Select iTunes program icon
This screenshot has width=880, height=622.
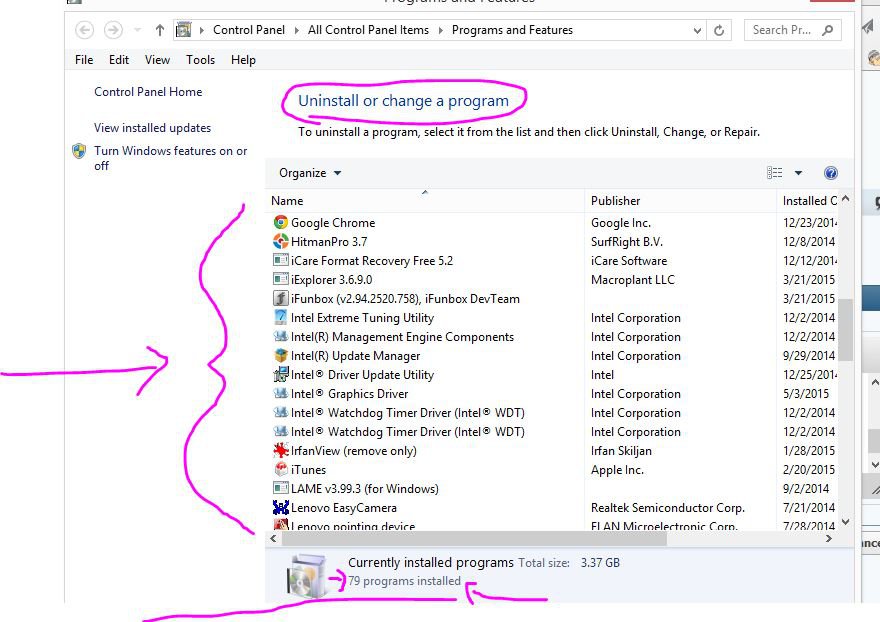tap(281, 469)
